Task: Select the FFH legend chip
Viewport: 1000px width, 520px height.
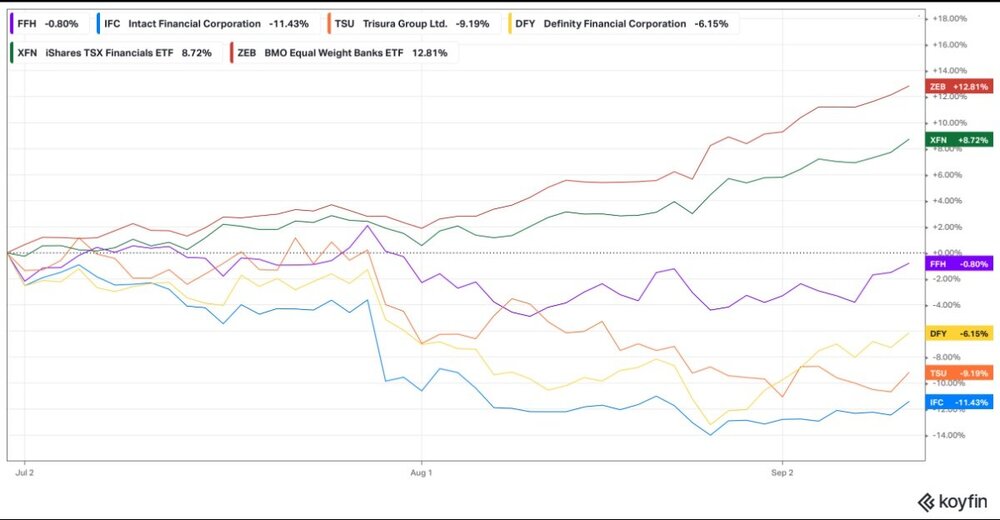Action: coord(46,24)
